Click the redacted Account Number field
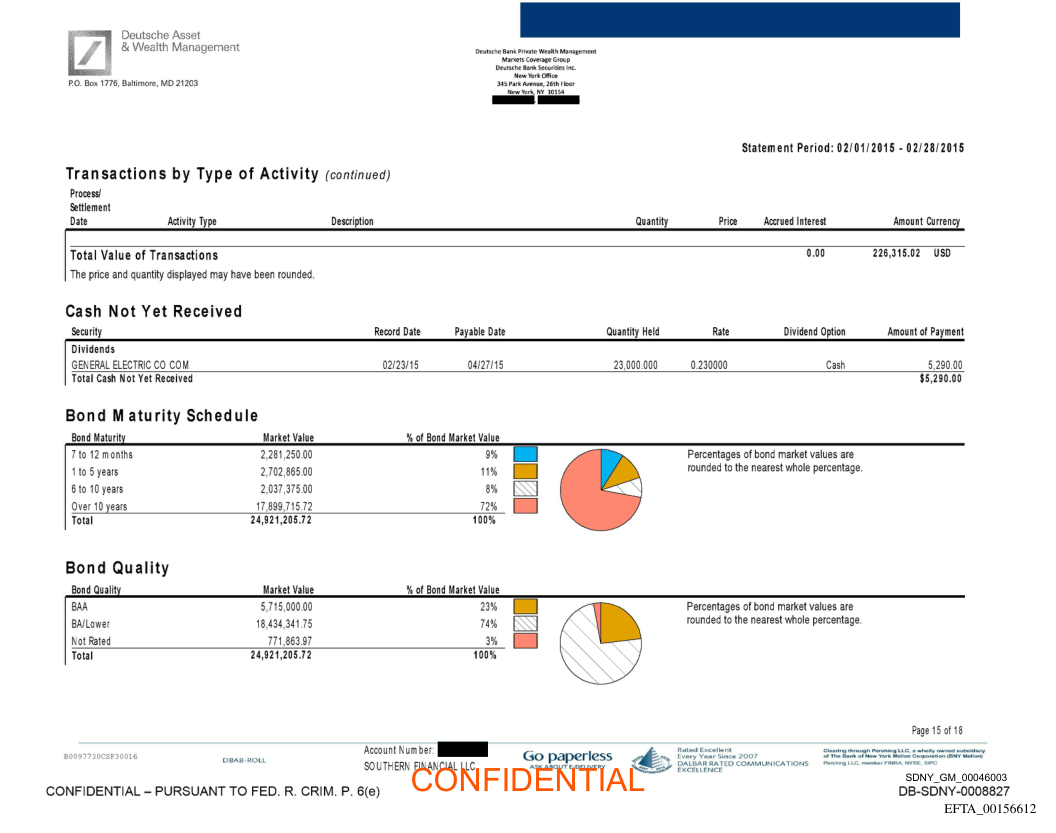Viewport: 1056px width, 833px height. (x=462, y=749)
